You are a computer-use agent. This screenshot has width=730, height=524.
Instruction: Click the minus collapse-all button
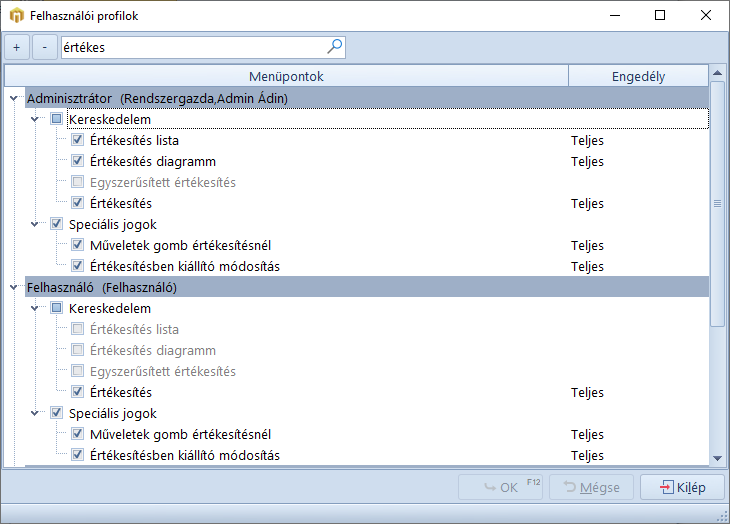(x=45, y=47)
